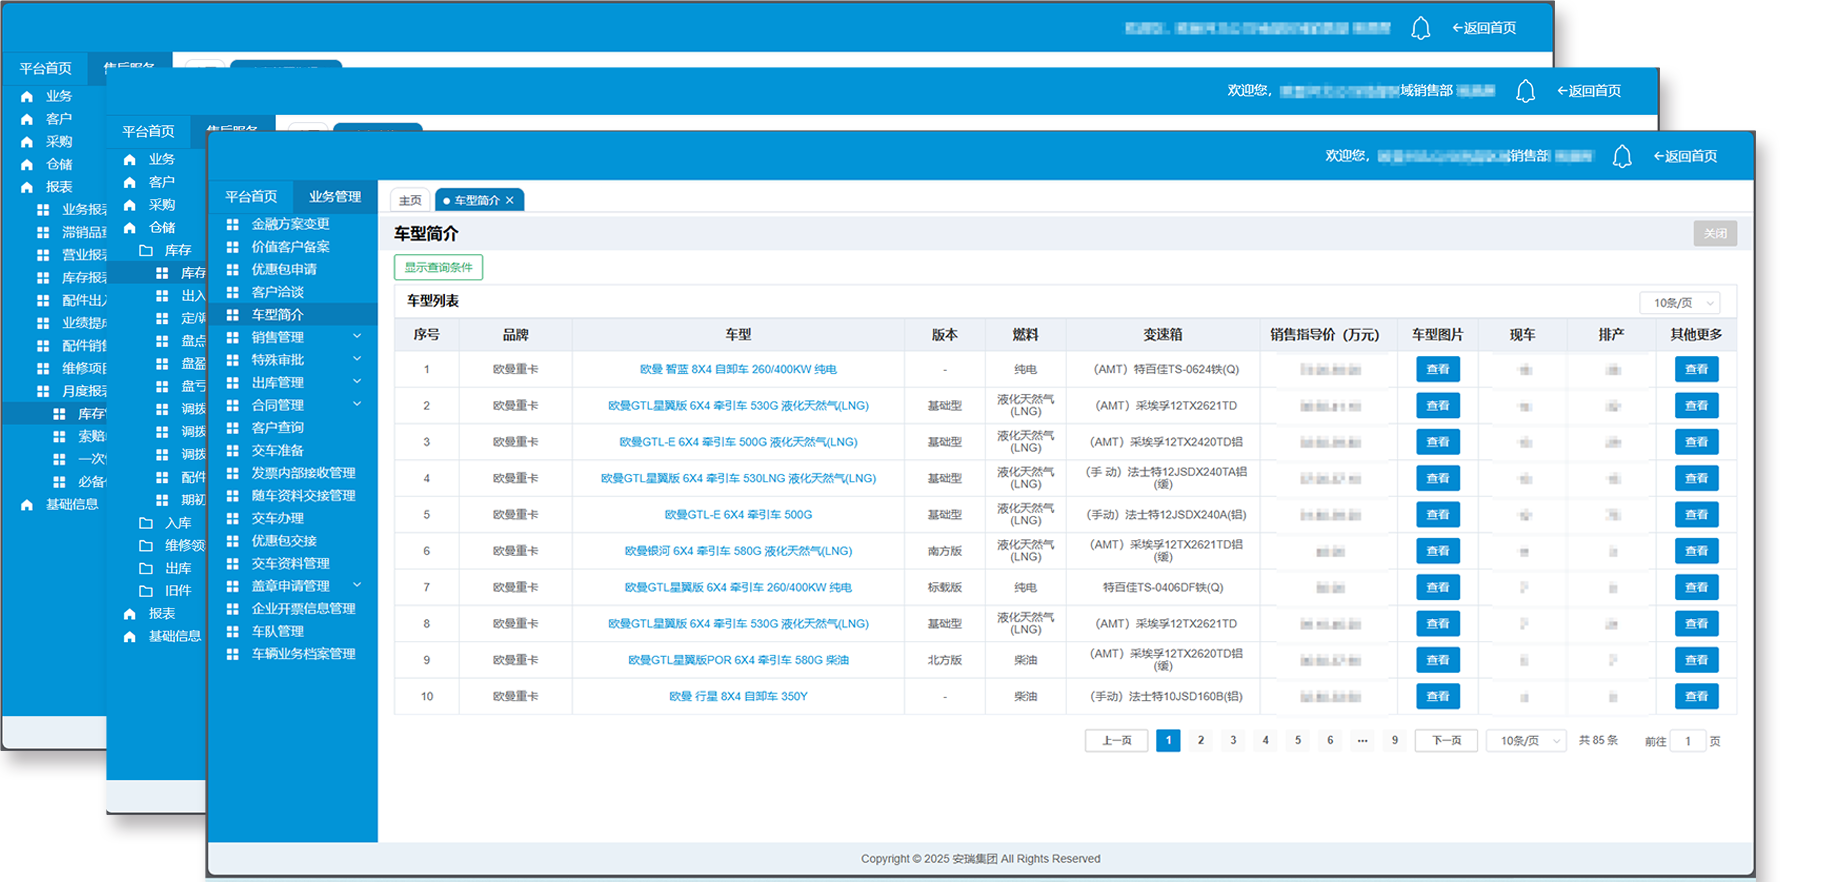Image resolution: width=1842 pixels, height=882 pixels.
Task: Switch to the 主页 tab
Action: [410, 201]
